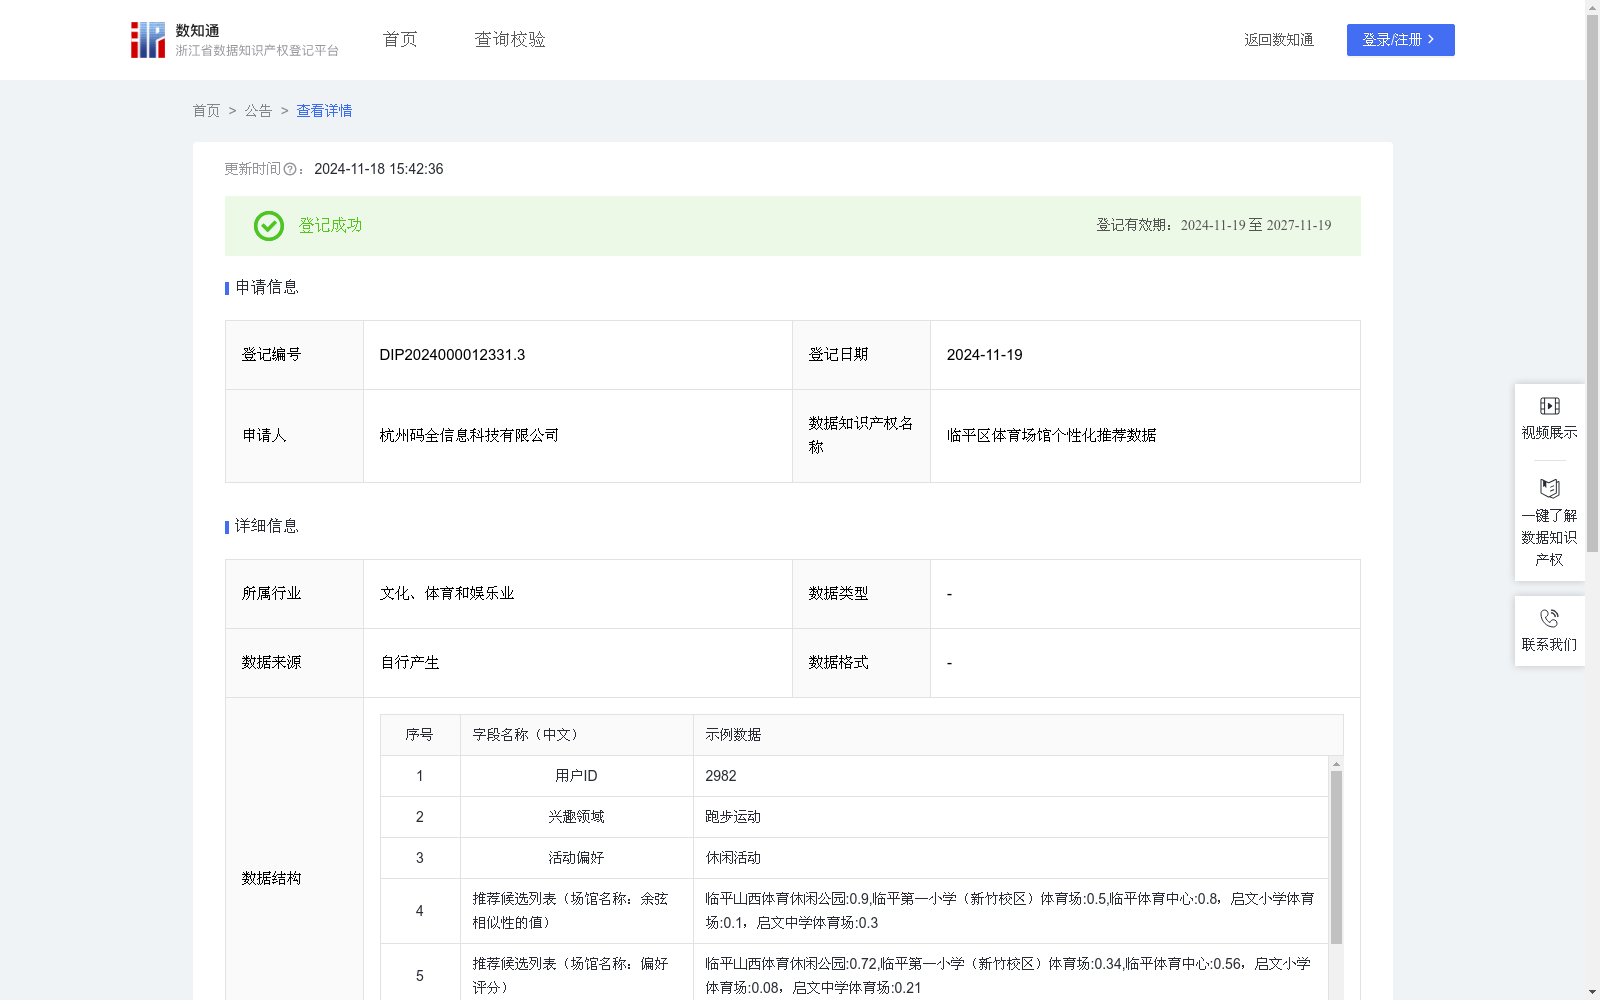Click the 数据知识产权名称 label cell

click(861, 436)
